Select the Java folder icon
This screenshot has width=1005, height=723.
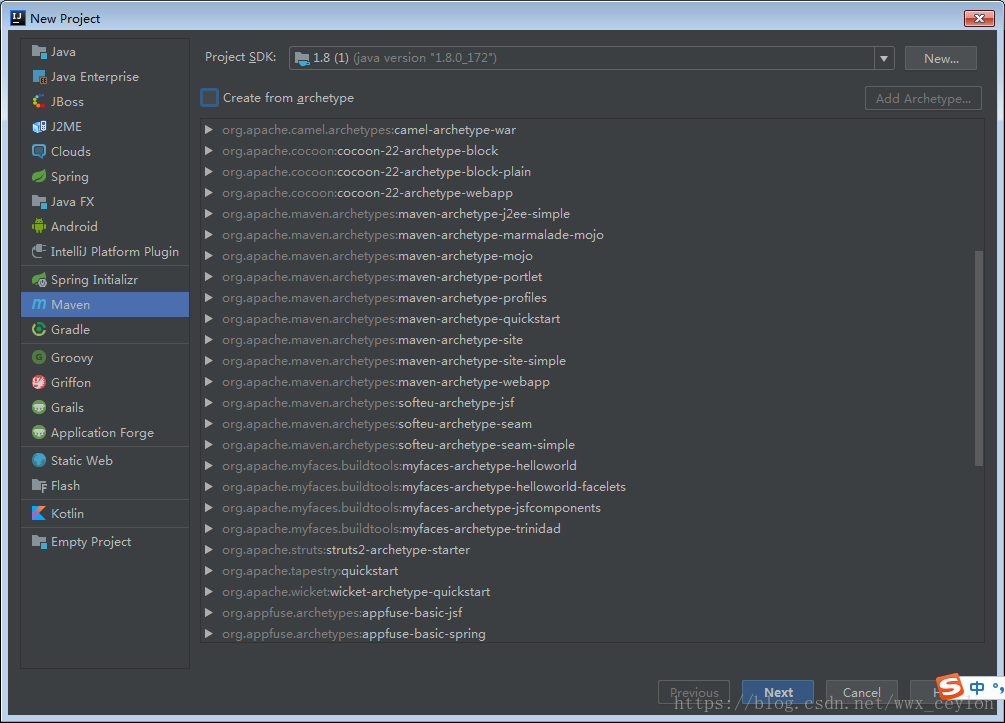point(39,52)
